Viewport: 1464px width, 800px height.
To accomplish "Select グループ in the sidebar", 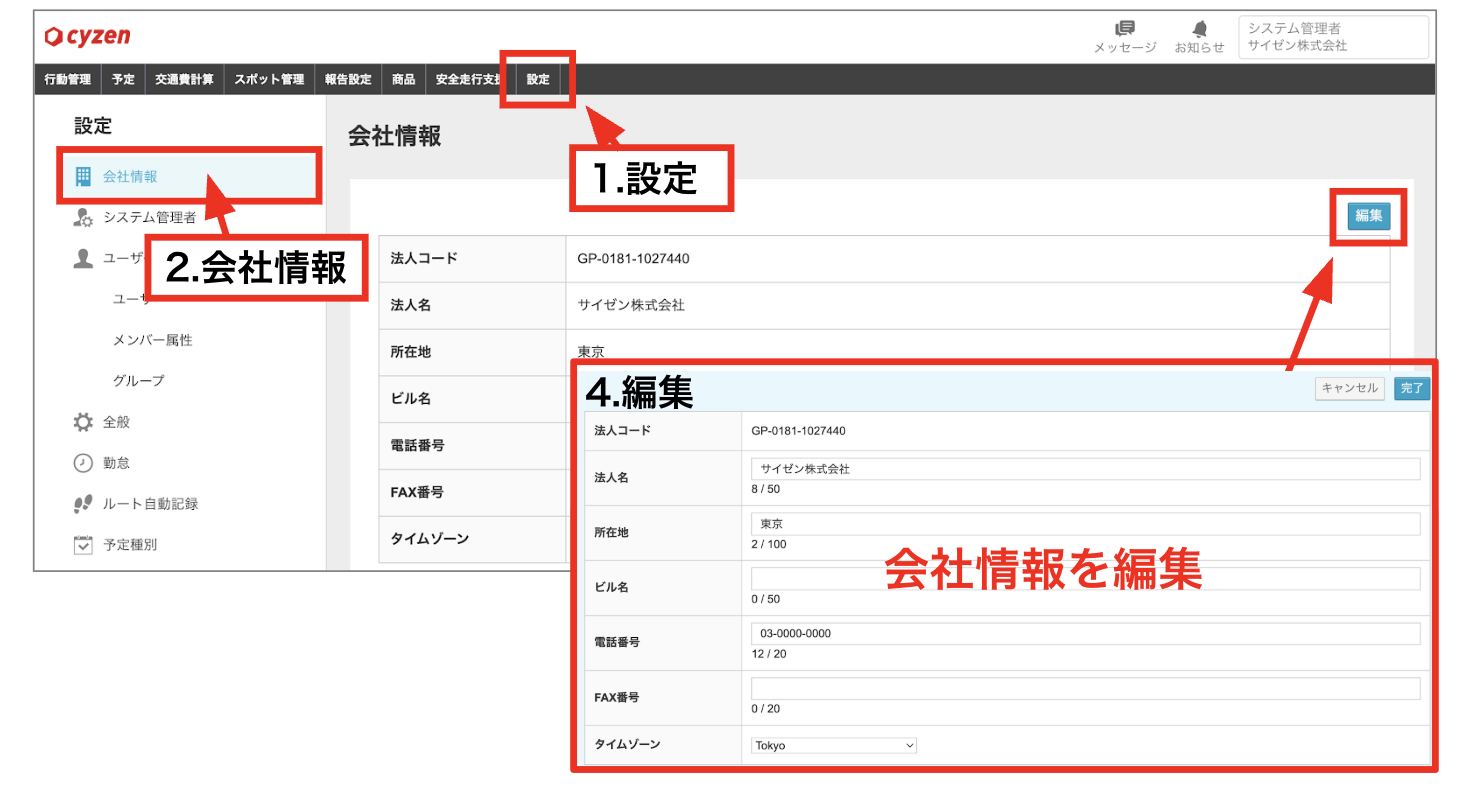I will pos(139,381).
